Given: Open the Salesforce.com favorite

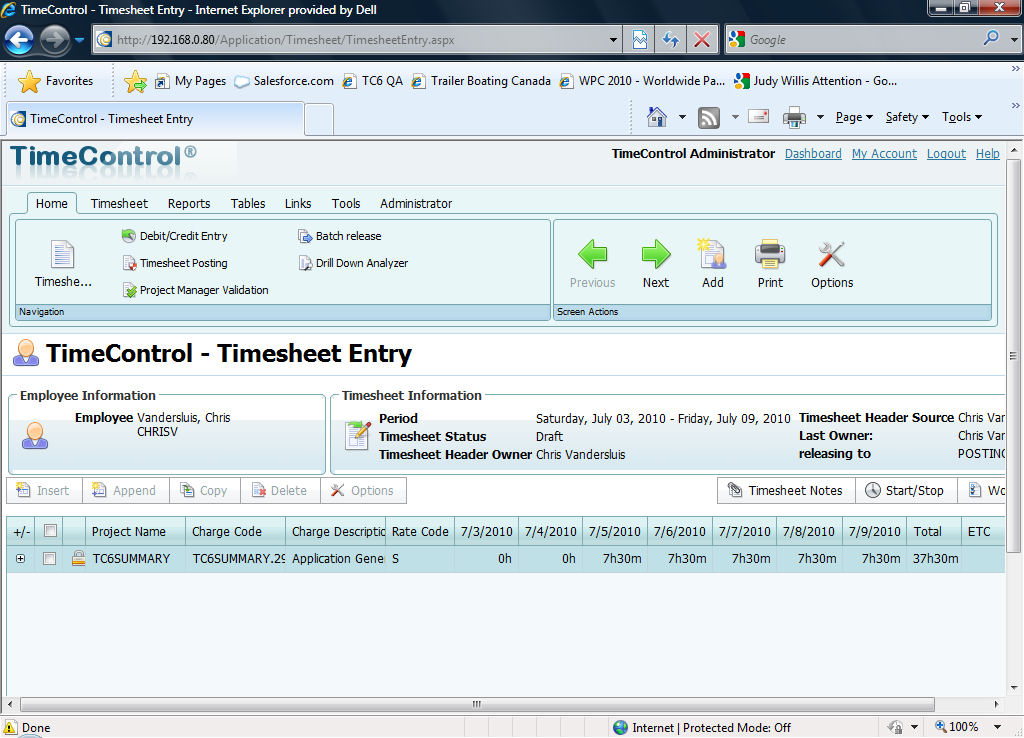Looking at the screenshot, I should tap(285, 81).
